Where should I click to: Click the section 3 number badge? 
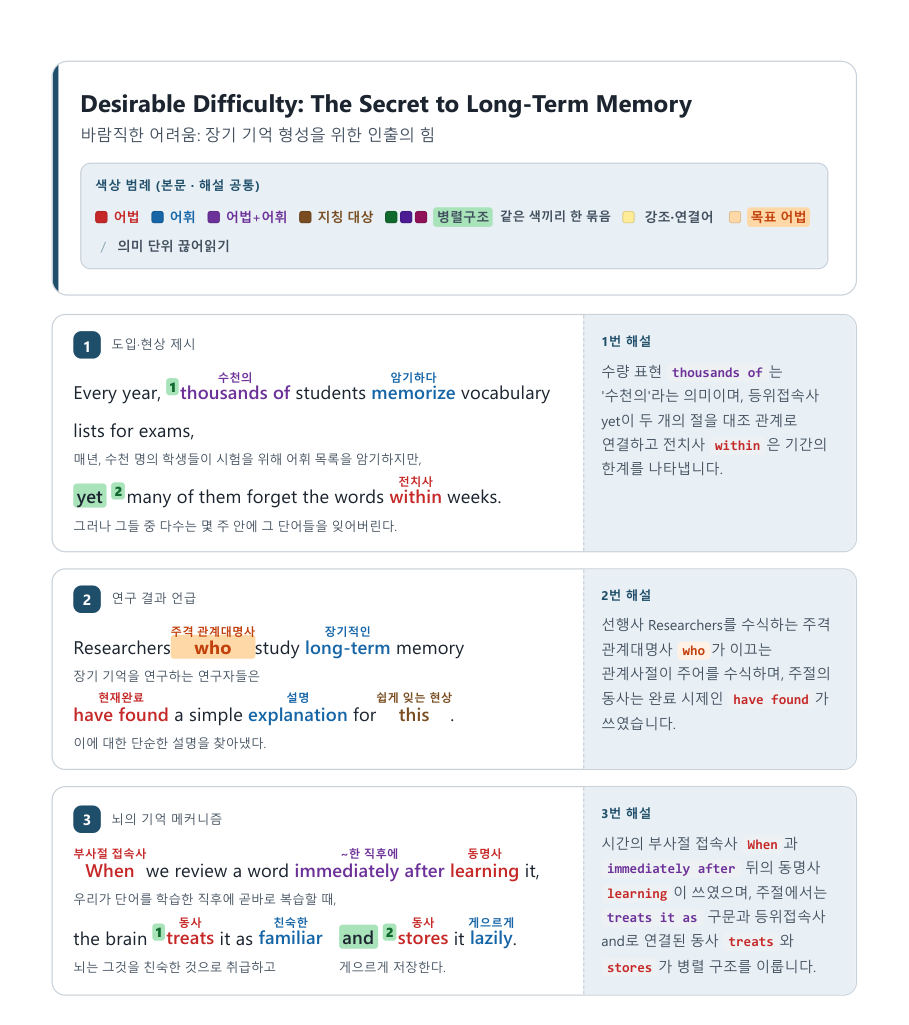[87, 820]
